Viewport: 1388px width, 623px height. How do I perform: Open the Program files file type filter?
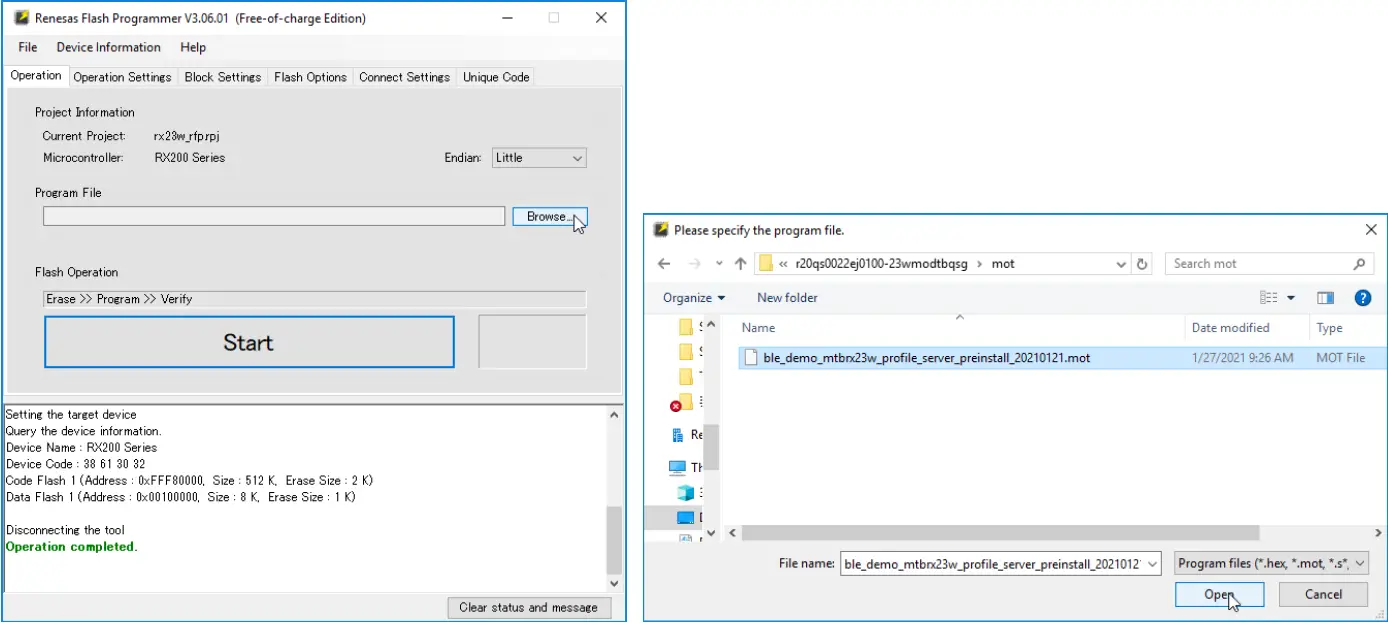coord(1270,562)
